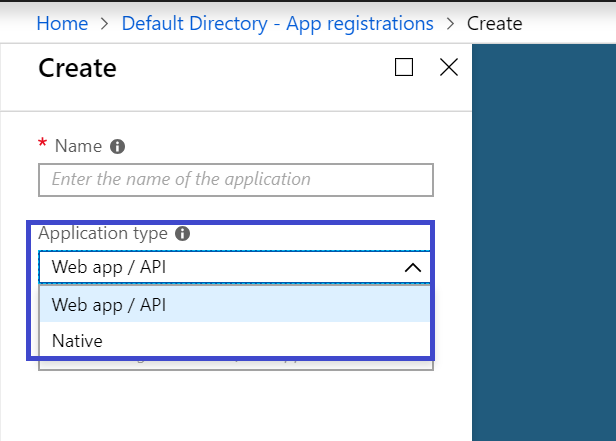616x441 pixels.
Task: Click the partially hidden field below the dropdown
Action: coord(235,364)
